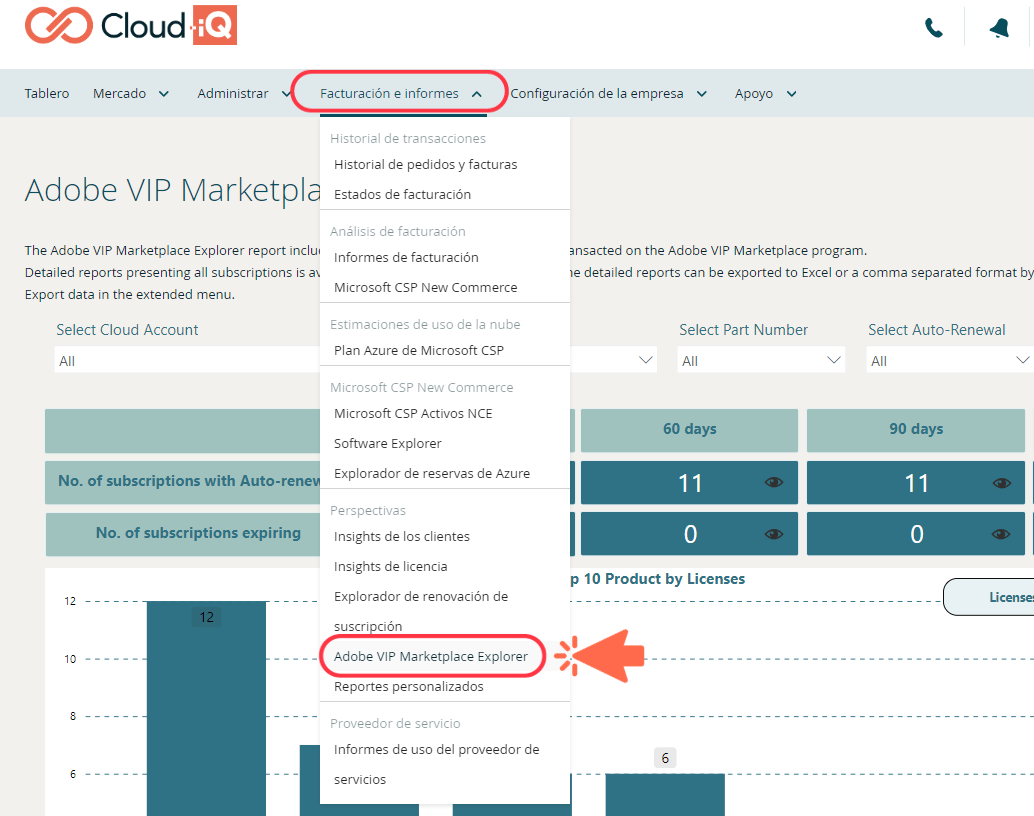The width and height of the screenshot is (1034, 816).
Task: Open Adobe VIP Marketplace Explorer
Action: coord(431,656)
